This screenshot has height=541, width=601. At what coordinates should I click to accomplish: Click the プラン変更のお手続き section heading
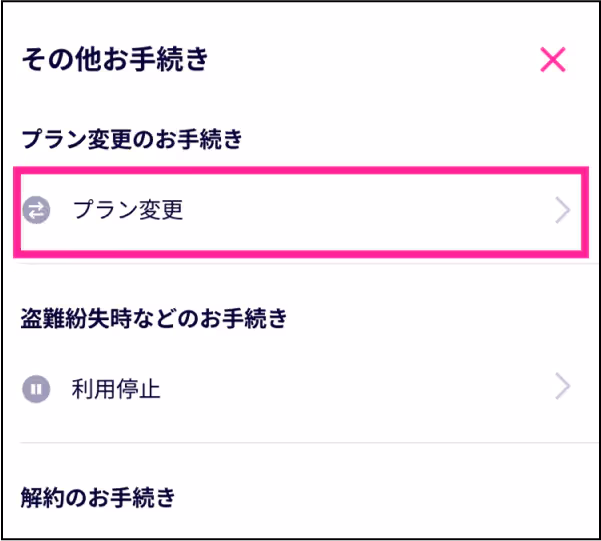point(131,140)
